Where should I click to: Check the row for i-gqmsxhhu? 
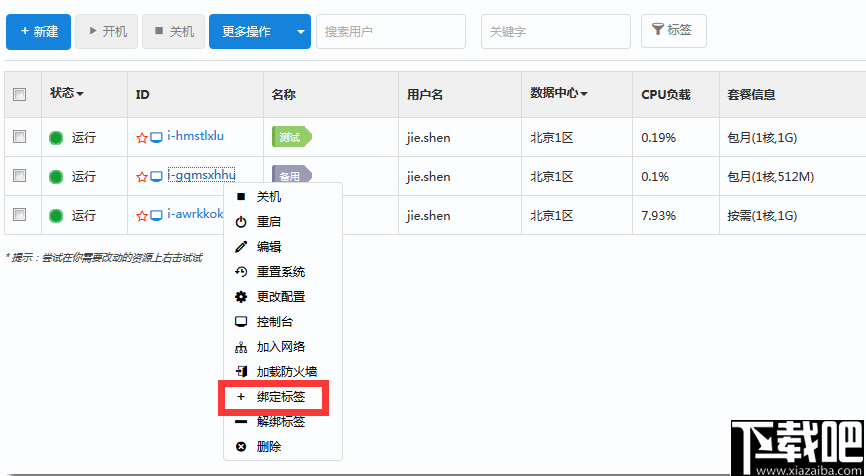tap(19, 176)
